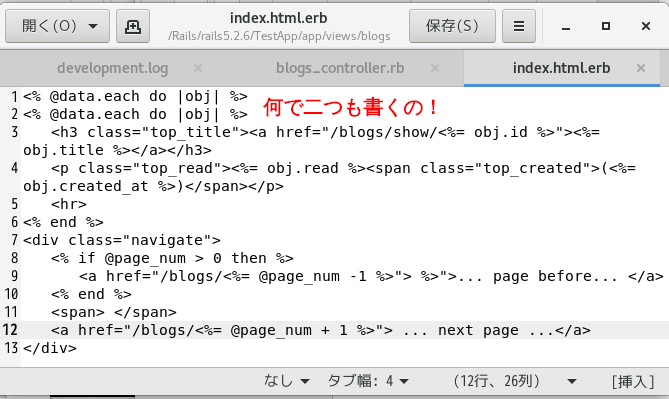Click line 2 duplicate '@data.each' statement
The image size is (669, 399).
(135, 114)
